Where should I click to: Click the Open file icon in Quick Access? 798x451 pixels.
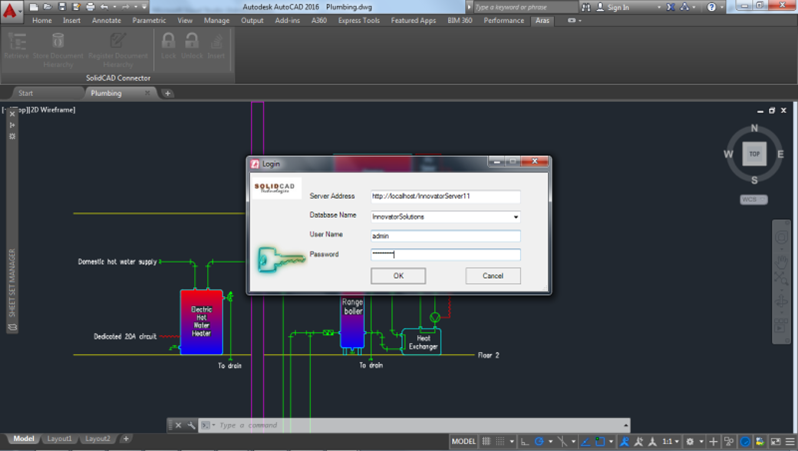[x=47, y=7]
